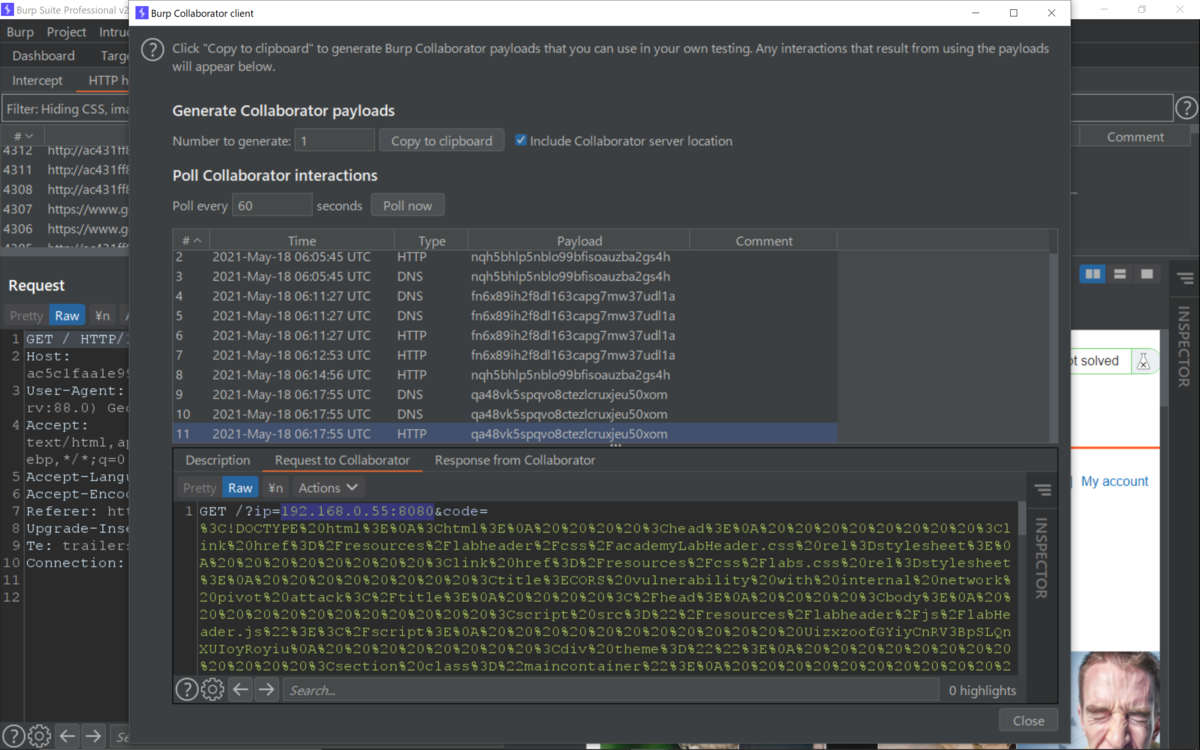Select interaction row 11 HTTP qa48vk5spqvo8ctezlcruxjeu50xom
Image resolution: width=1200 pixels, height=750 pixels.
point(505,434)
